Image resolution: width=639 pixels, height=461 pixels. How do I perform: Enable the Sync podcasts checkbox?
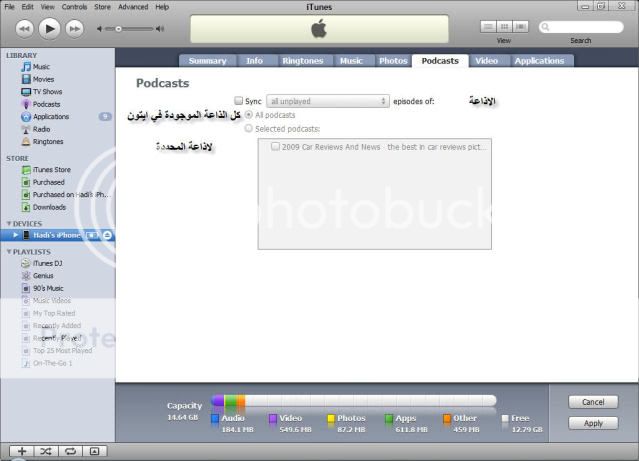238,101
